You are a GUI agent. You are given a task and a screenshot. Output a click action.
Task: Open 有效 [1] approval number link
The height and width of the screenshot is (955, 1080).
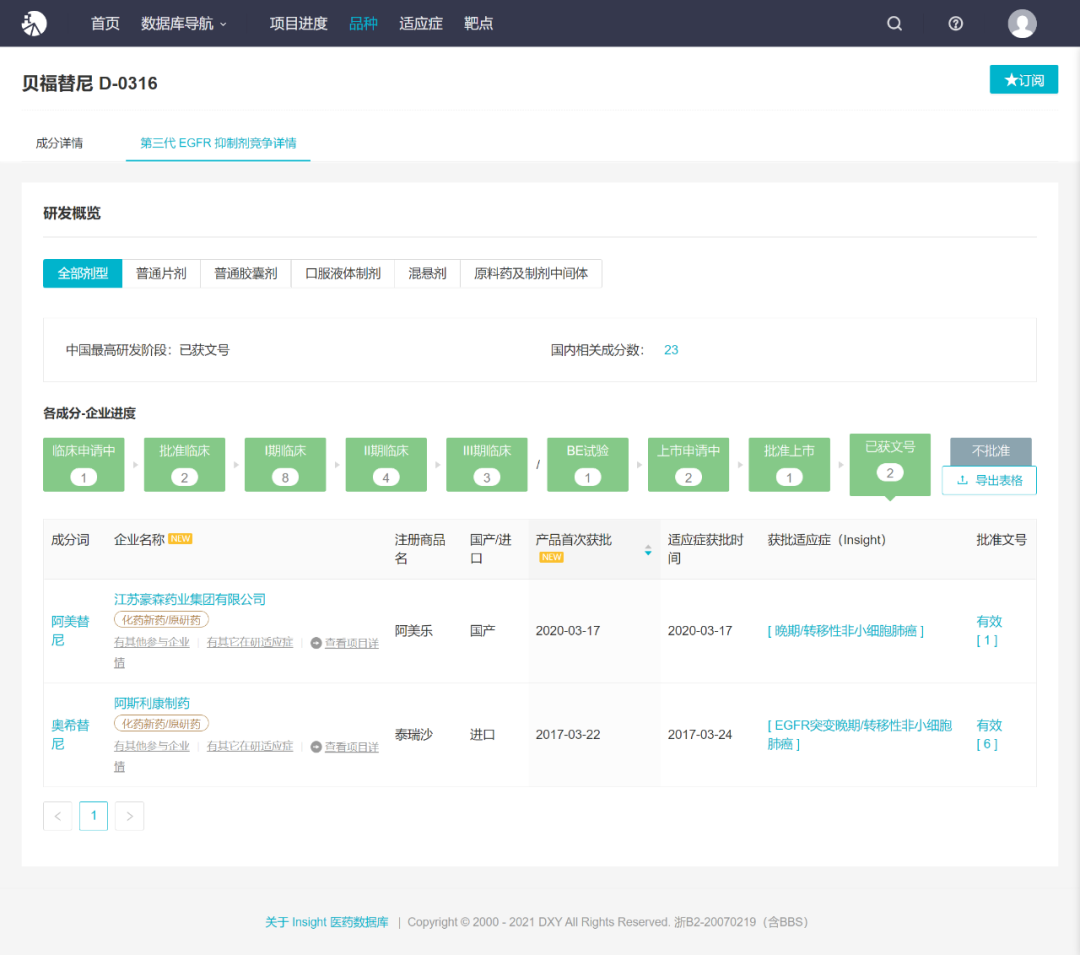pyautogui.click(x=989, y=631)
